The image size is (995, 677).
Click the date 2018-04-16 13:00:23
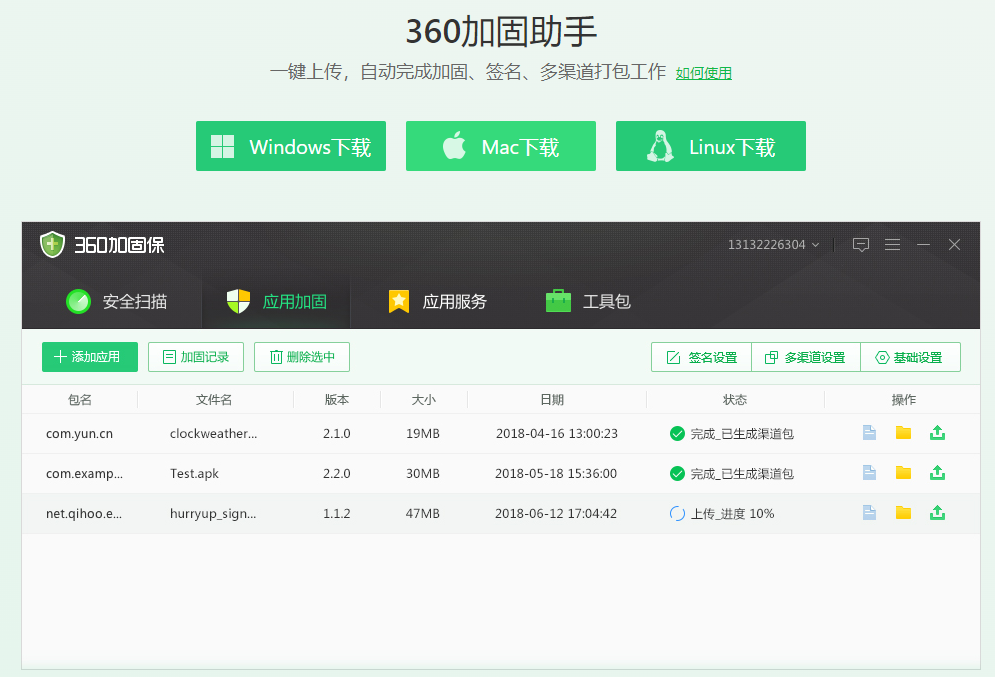tap(557, 433)
